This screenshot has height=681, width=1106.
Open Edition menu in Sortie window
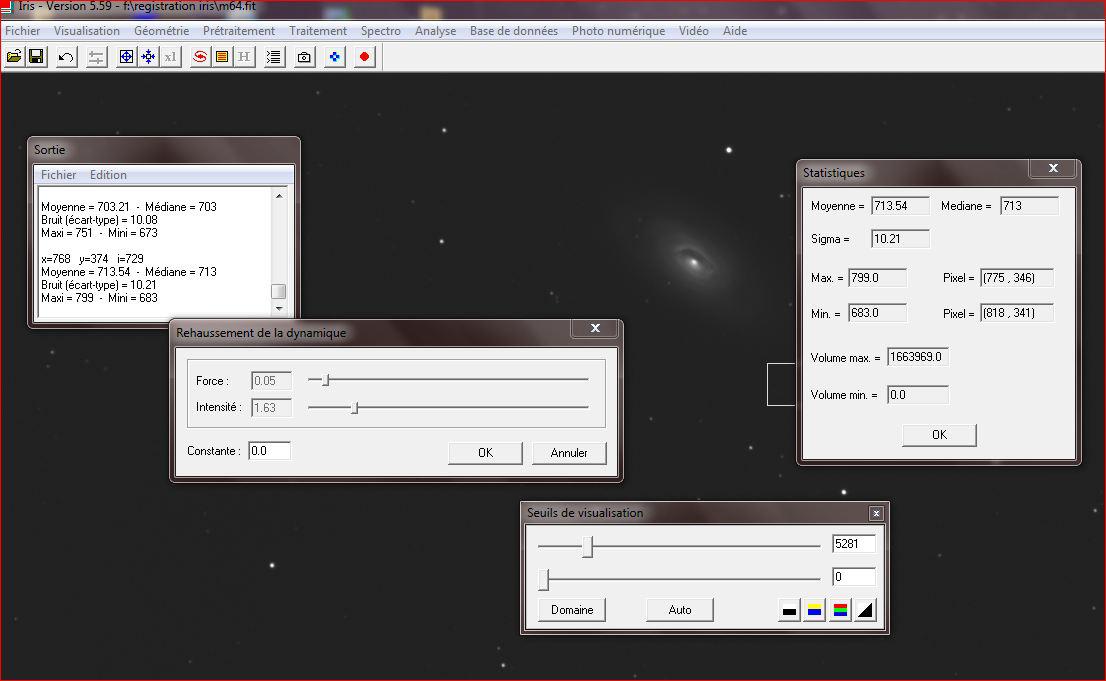click(108, 175)
